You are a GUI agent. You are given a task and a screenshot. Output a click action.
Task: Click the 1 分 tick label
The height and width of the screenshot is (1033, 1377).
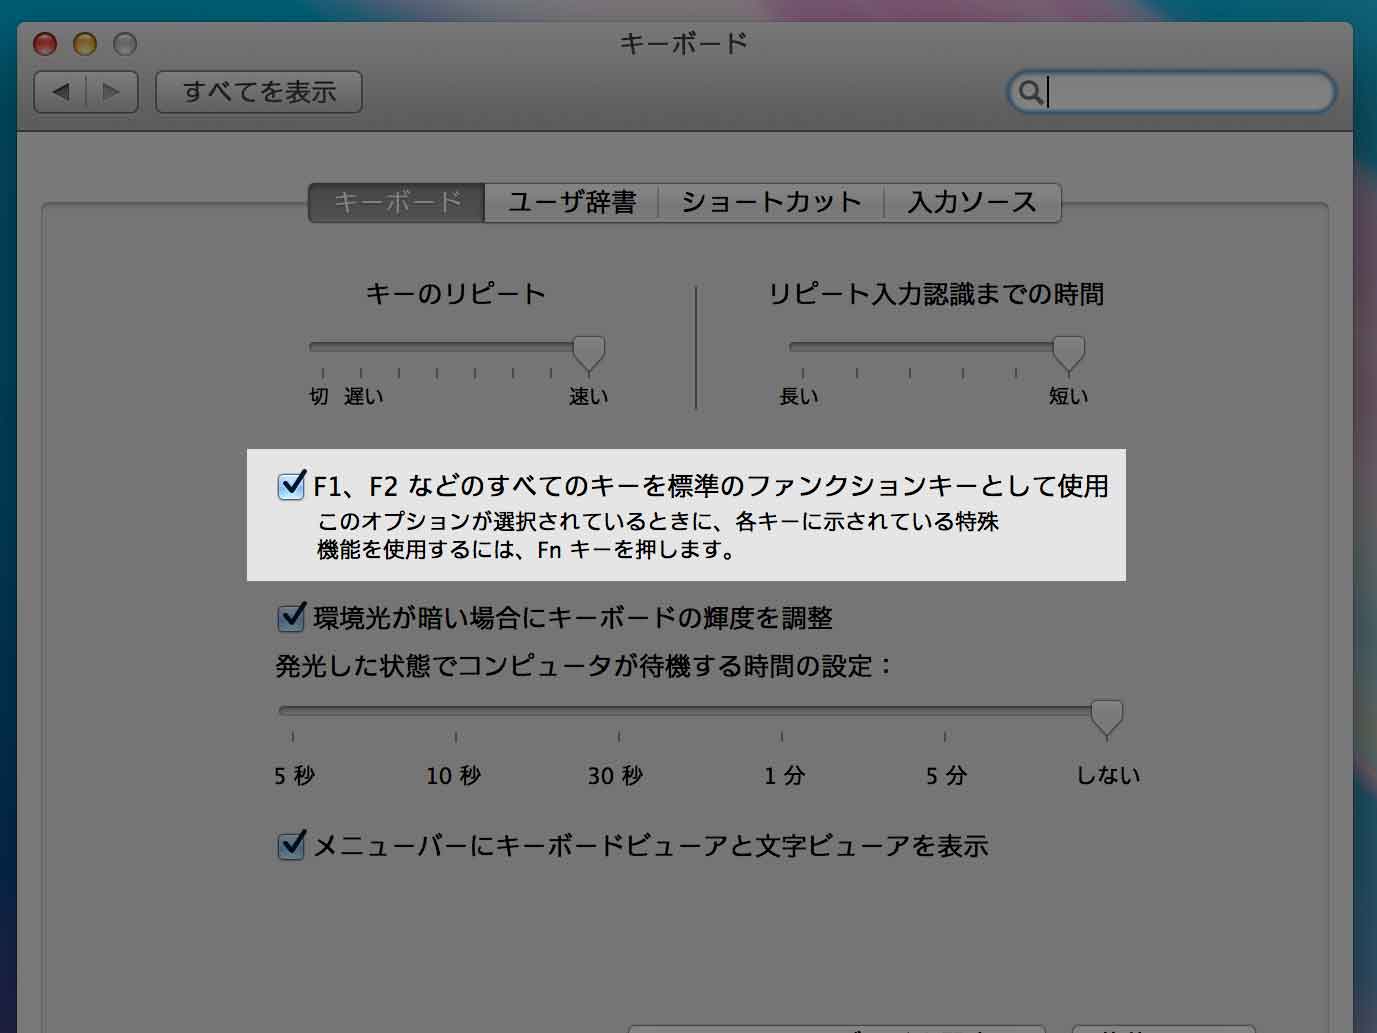784,776
